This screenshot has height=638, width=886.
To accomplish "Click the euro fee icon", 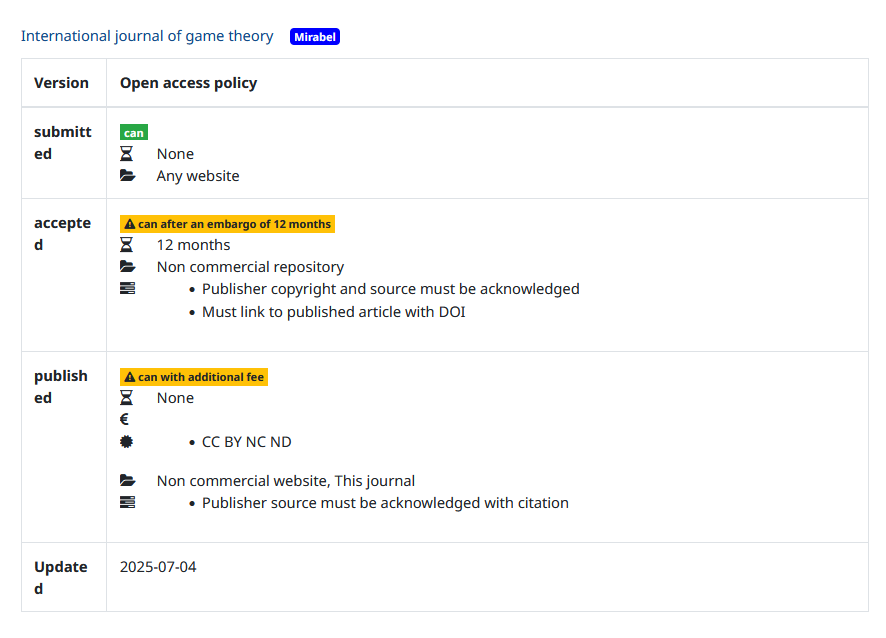I will click(125, 420).
